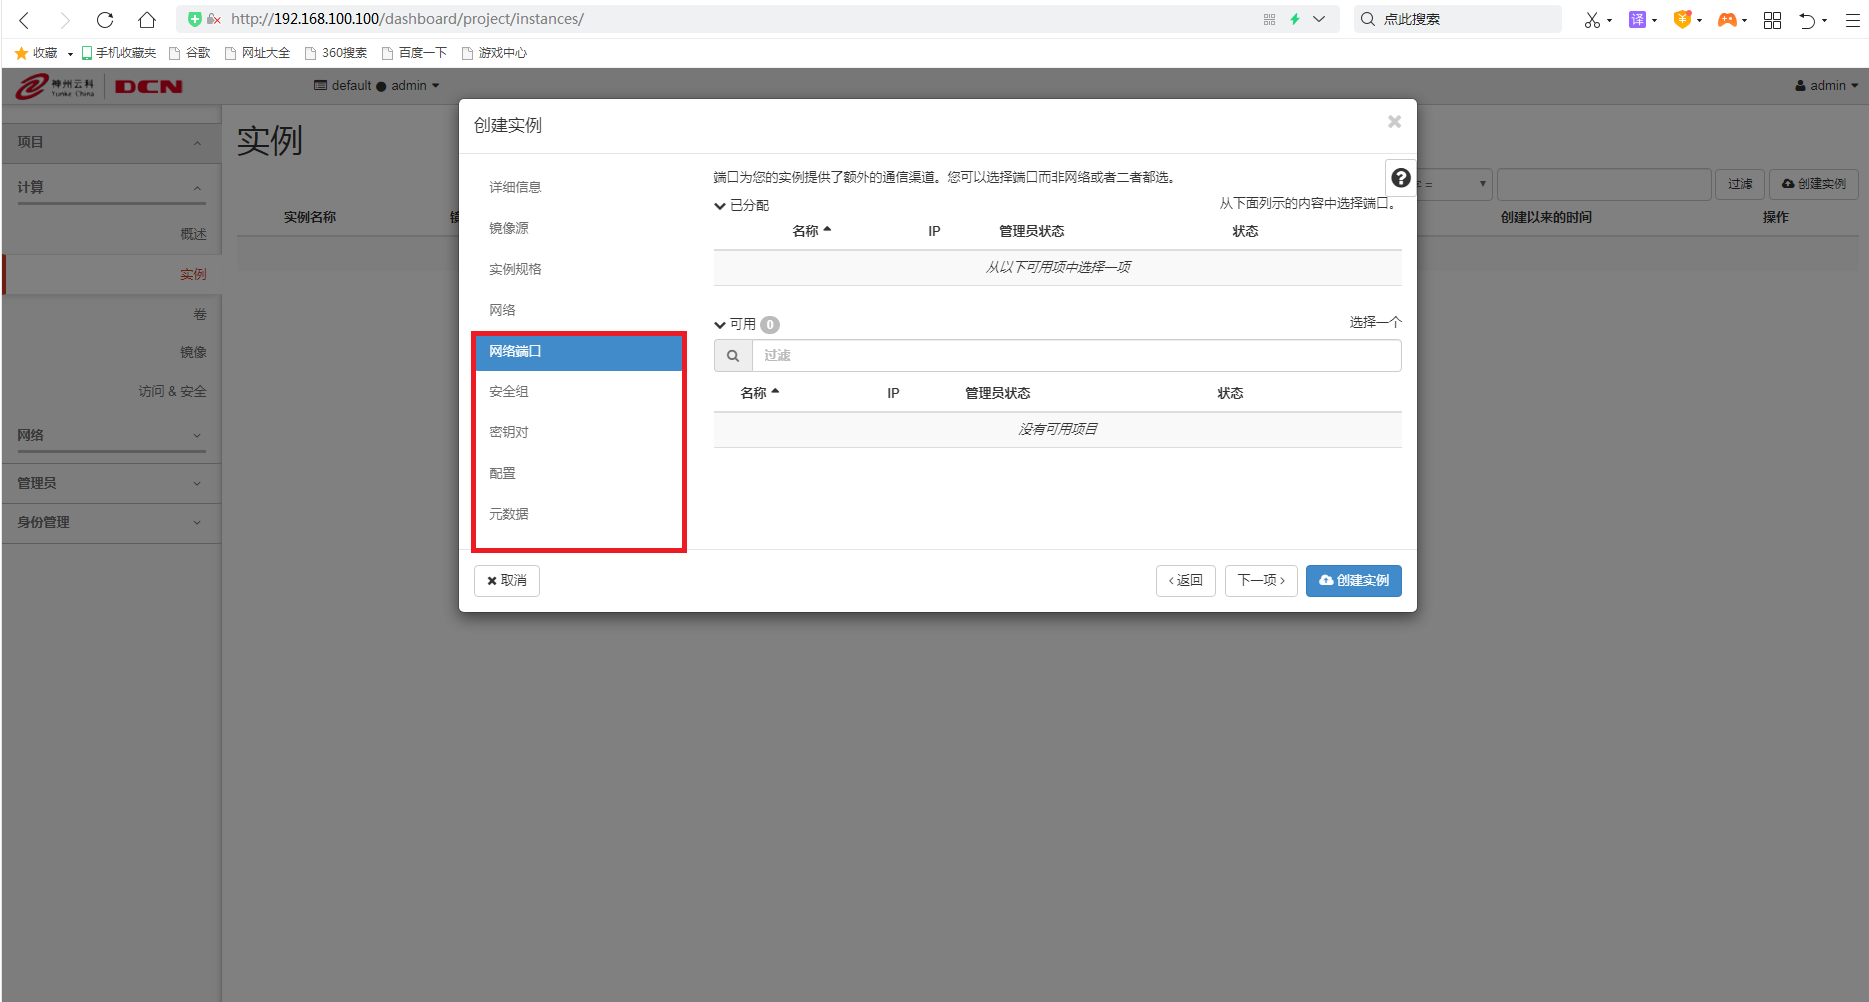Screen dimensions: 1869x1002
Task: Click the browser forward arrow
Action: point(65,19)
